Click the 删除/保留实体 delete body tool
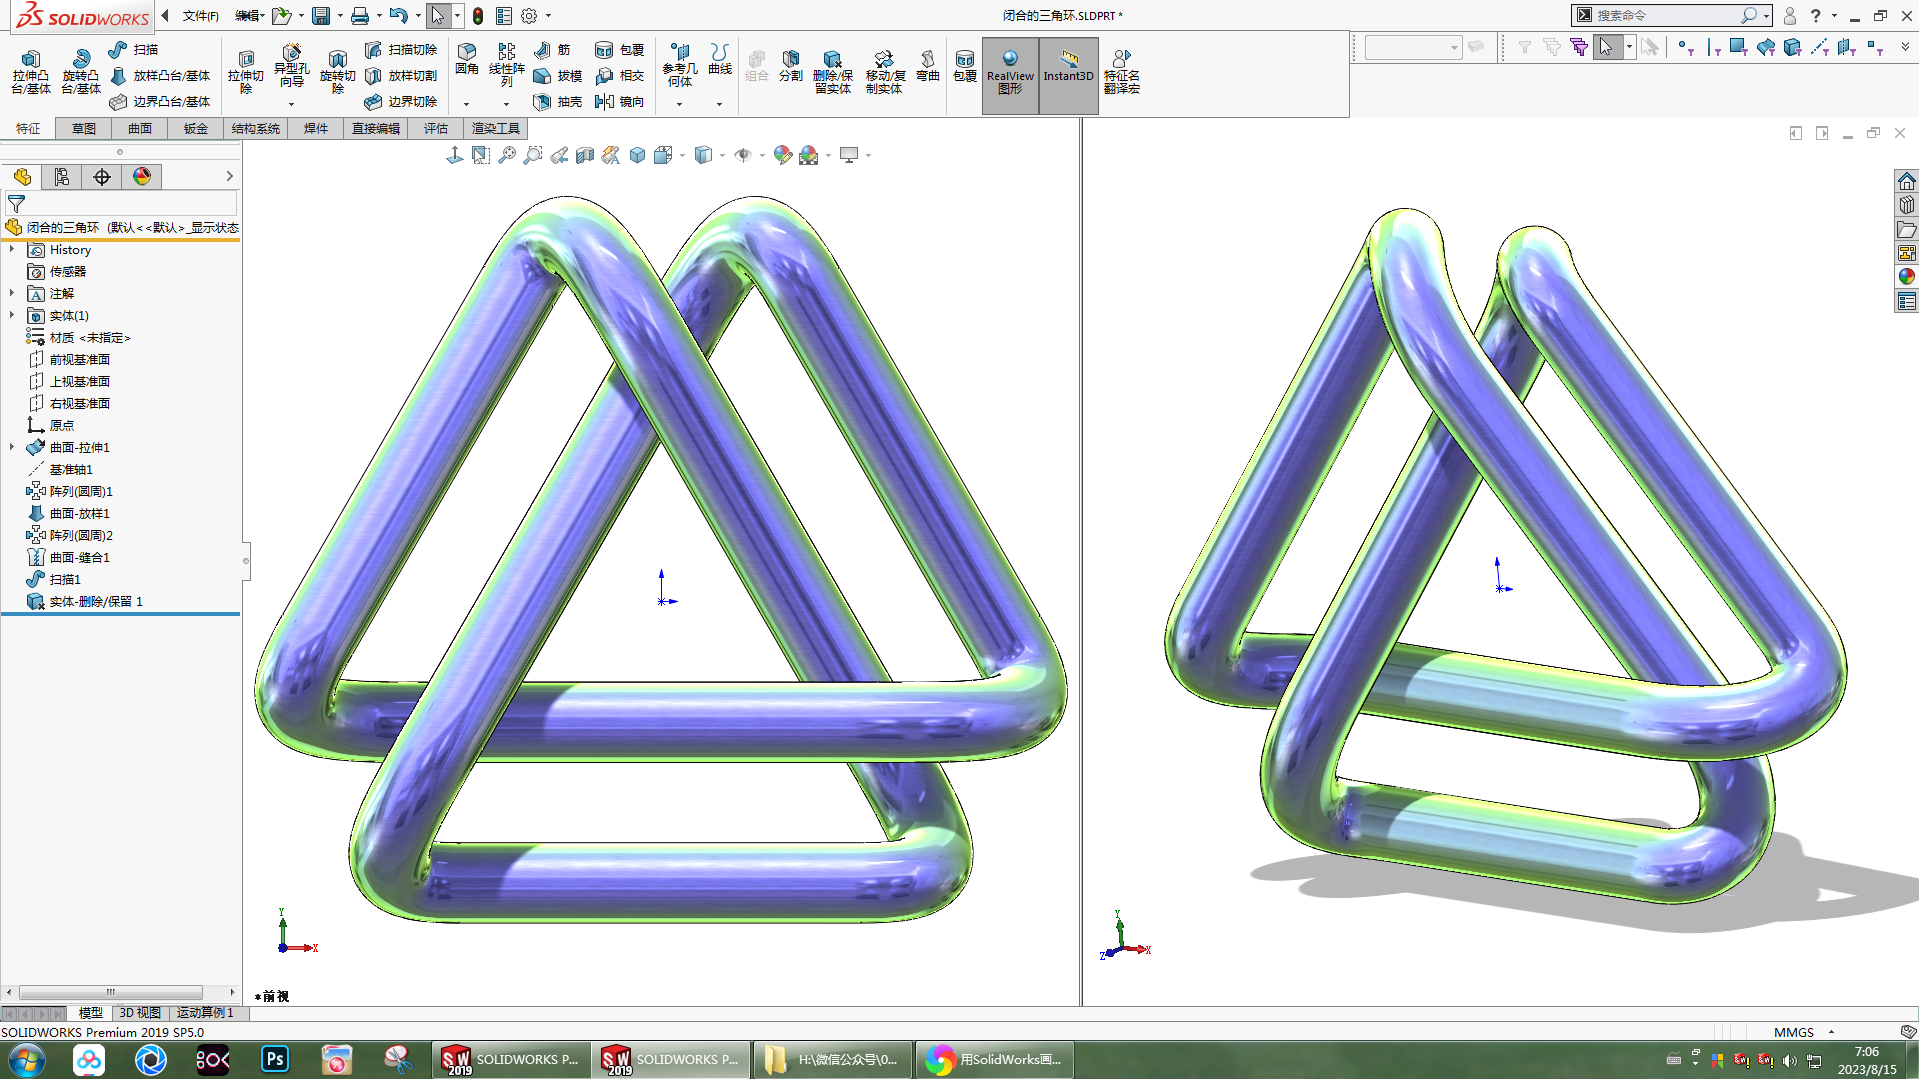The image size is (1919, 1079). tap(832, 72)
